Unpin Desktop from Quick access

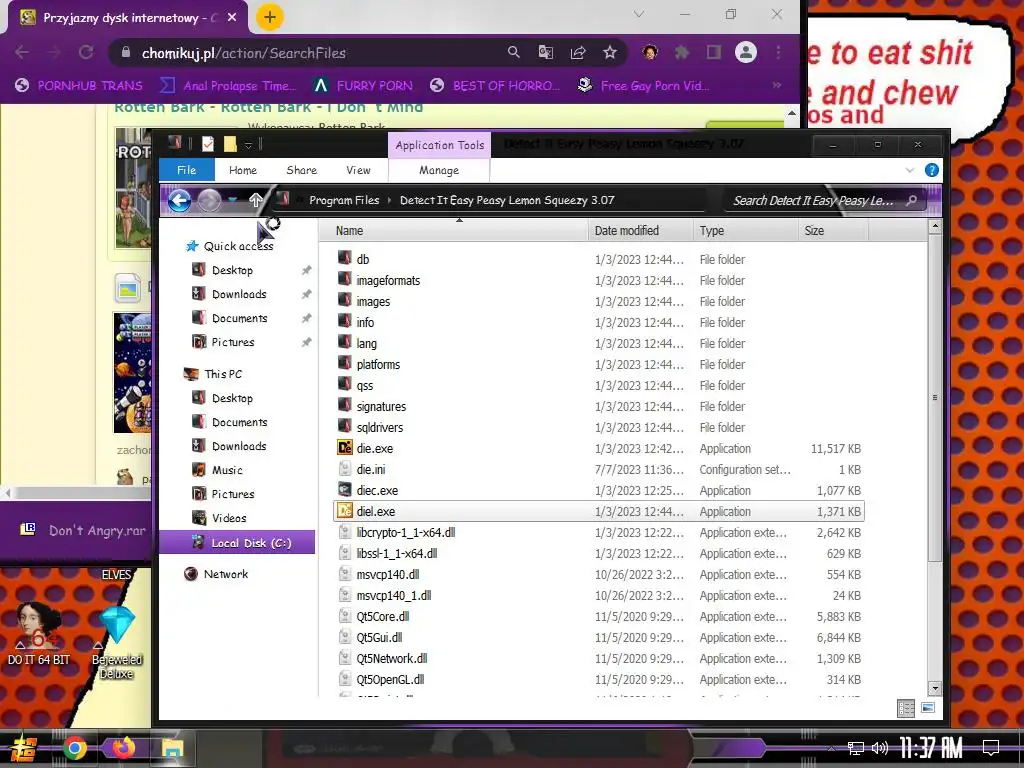[x=306, y=270]
